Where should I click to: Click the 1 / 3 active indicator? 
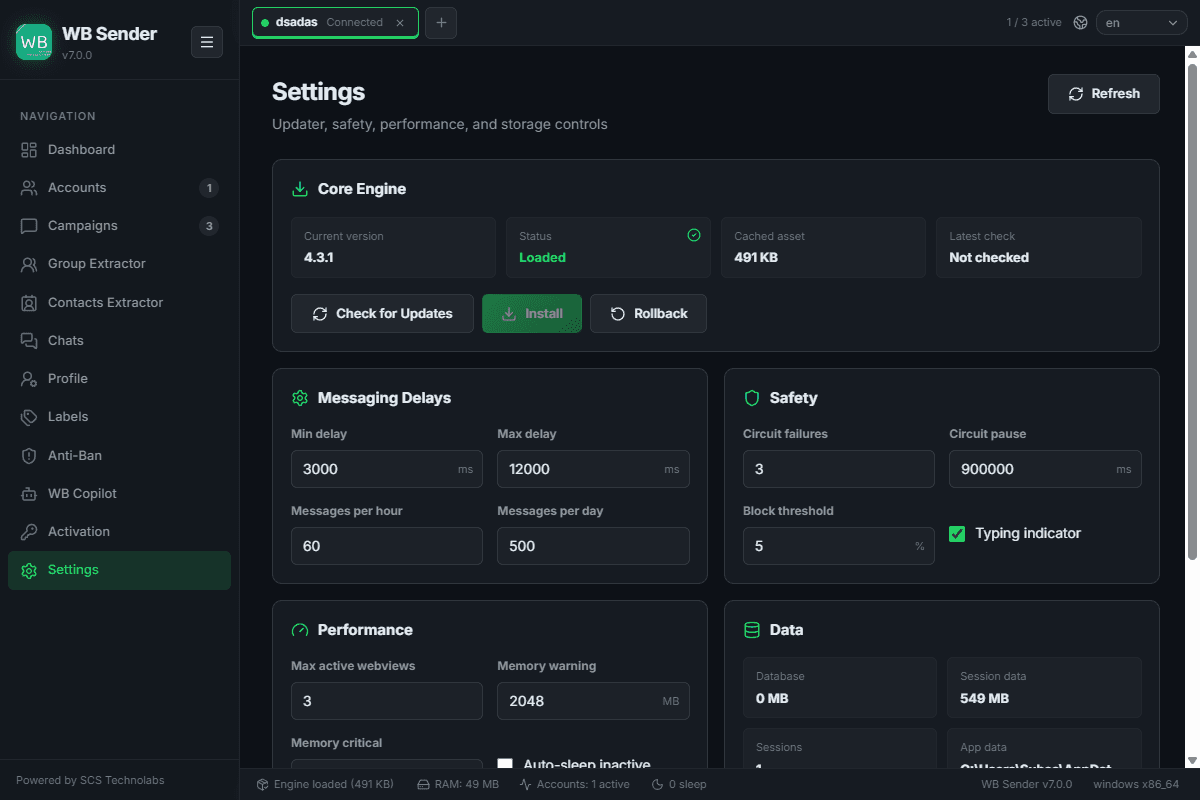pos(1034,22)
